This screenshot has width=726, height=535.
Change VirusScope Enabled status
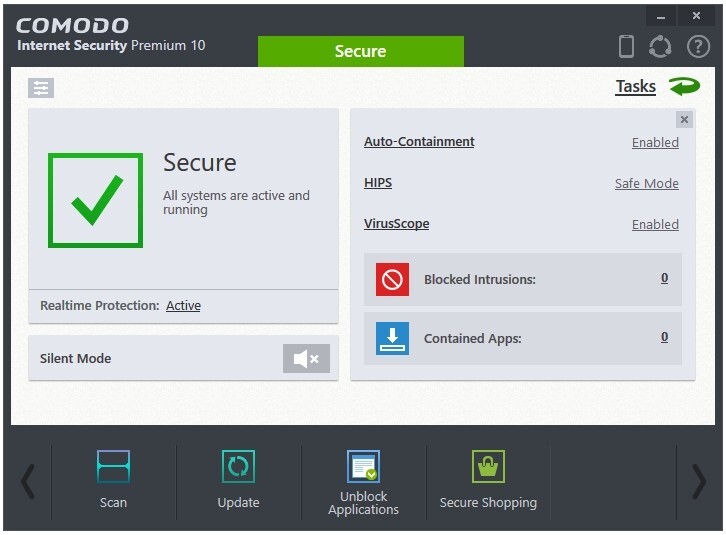[655, 224]
